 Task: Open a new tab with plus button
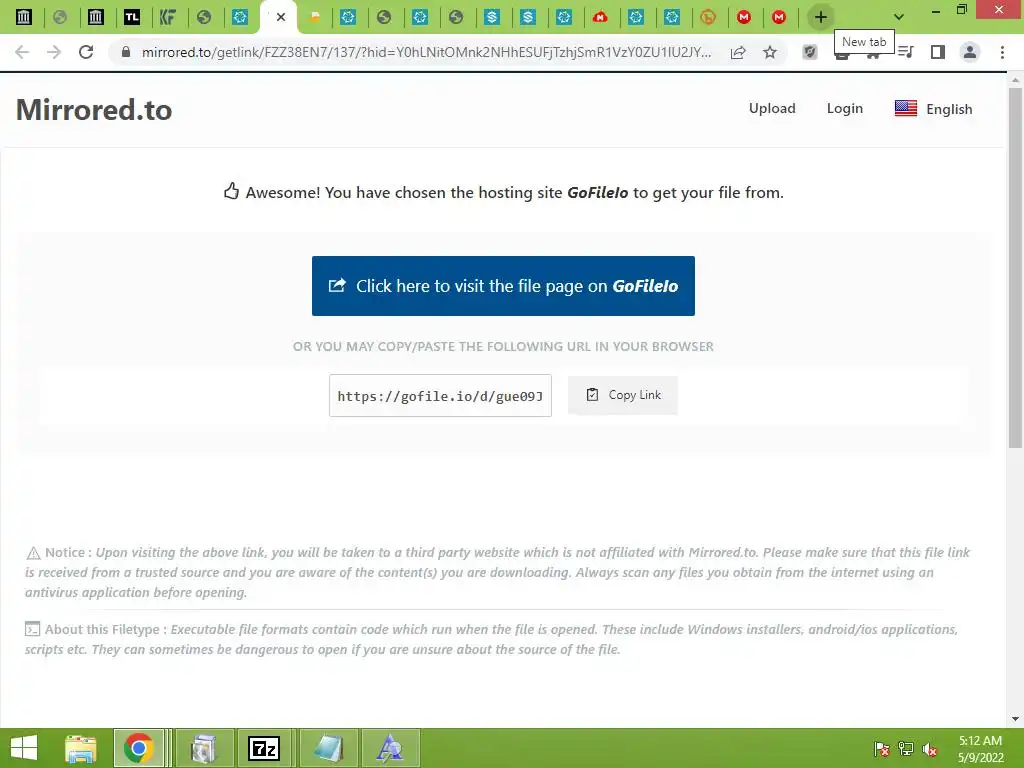821,17
